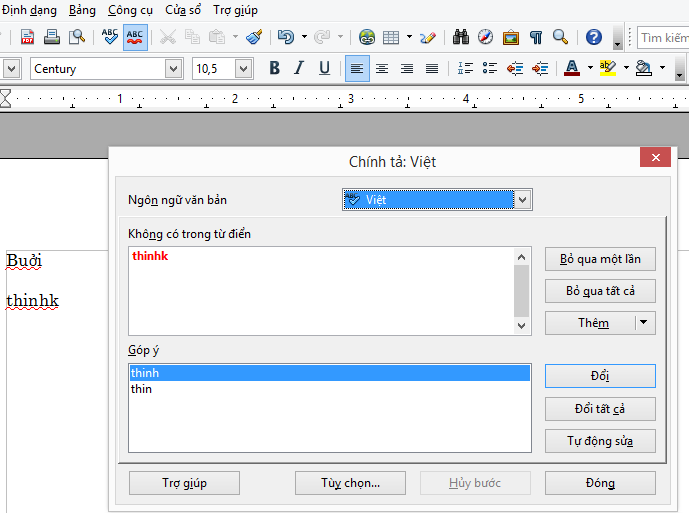Click the Đổi button

pyautogui.click(x=600, y=376)
